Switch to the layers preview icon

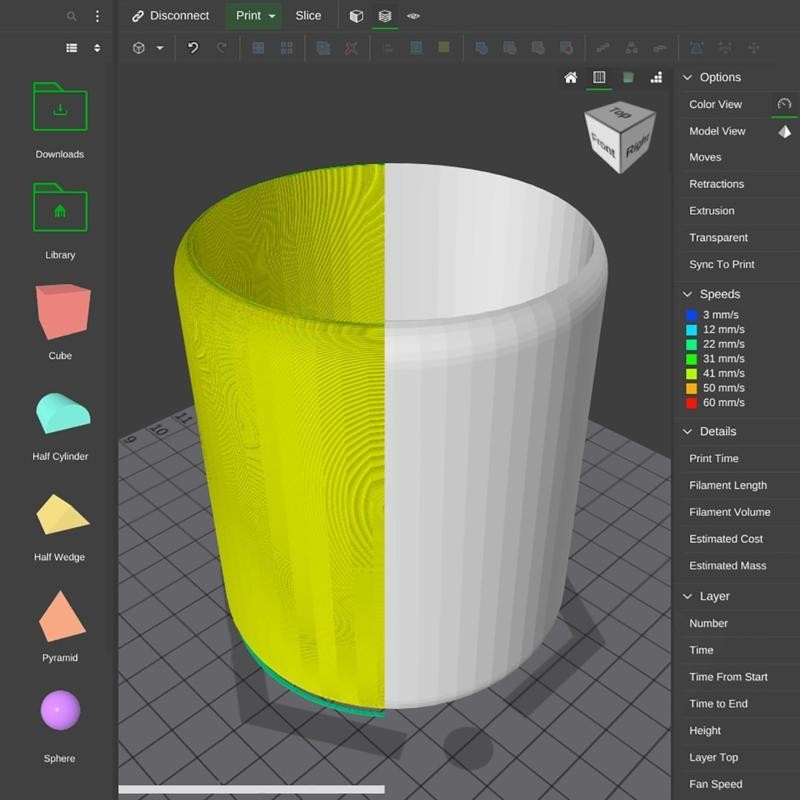click(384, 16)
